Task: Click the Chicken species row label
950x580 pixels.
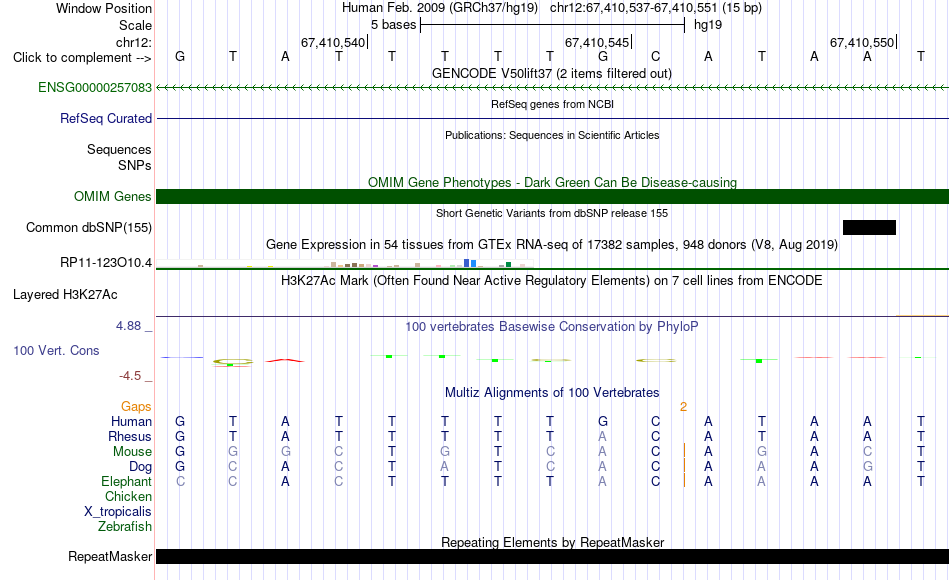Action: click(128, 497)
